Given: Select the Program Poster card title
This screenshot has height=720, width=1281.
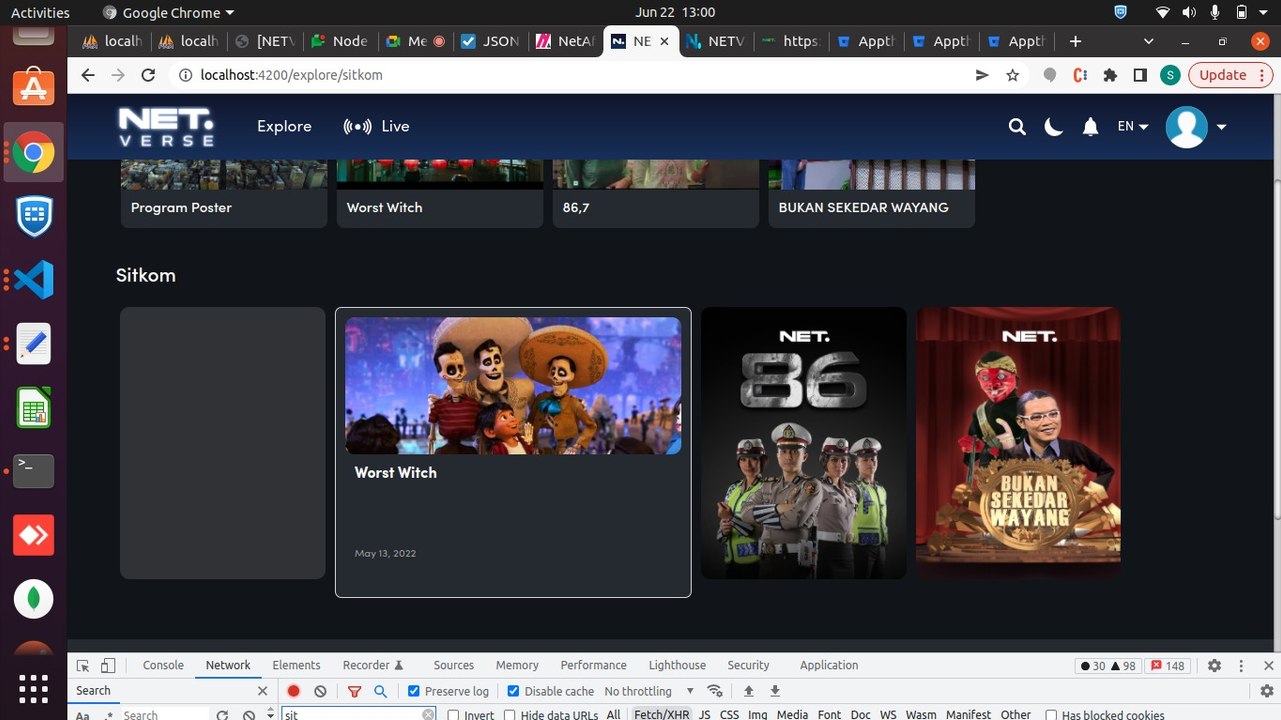Looking at the screenshot, I should [x=181, y=207].
